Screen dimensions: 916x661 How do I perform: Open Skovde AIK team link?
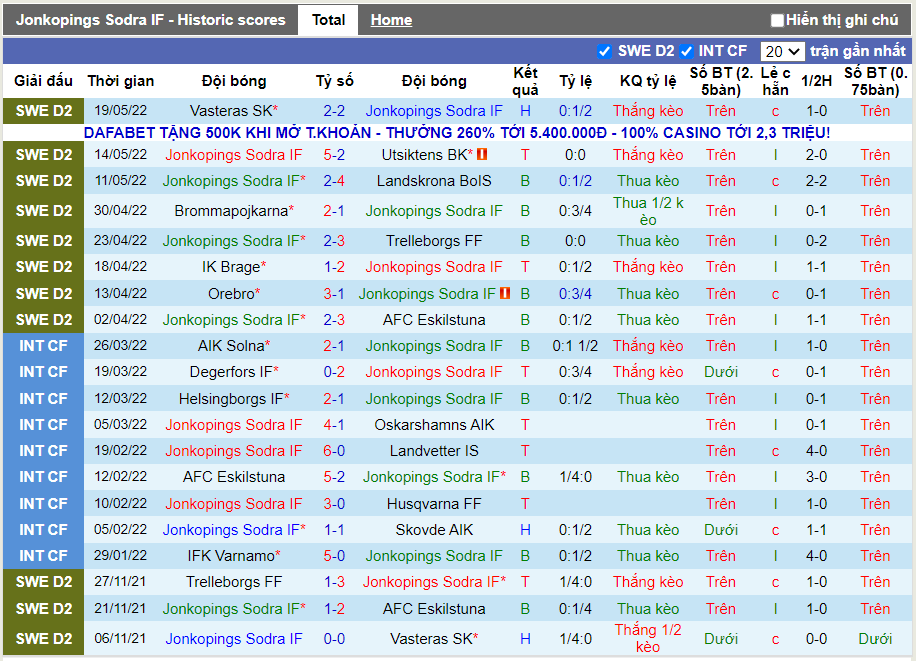pos(433,530)
